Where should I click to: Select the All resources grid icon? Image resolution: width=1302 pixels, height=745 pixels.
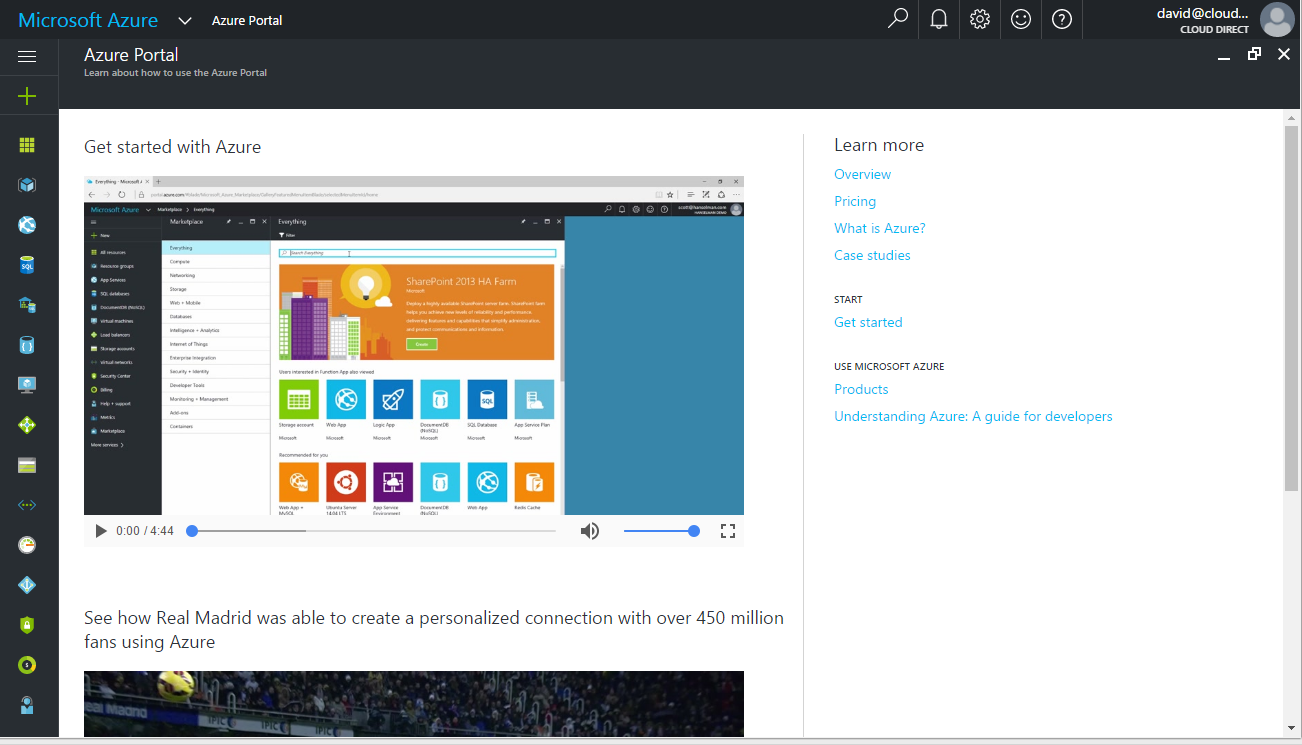27,143
